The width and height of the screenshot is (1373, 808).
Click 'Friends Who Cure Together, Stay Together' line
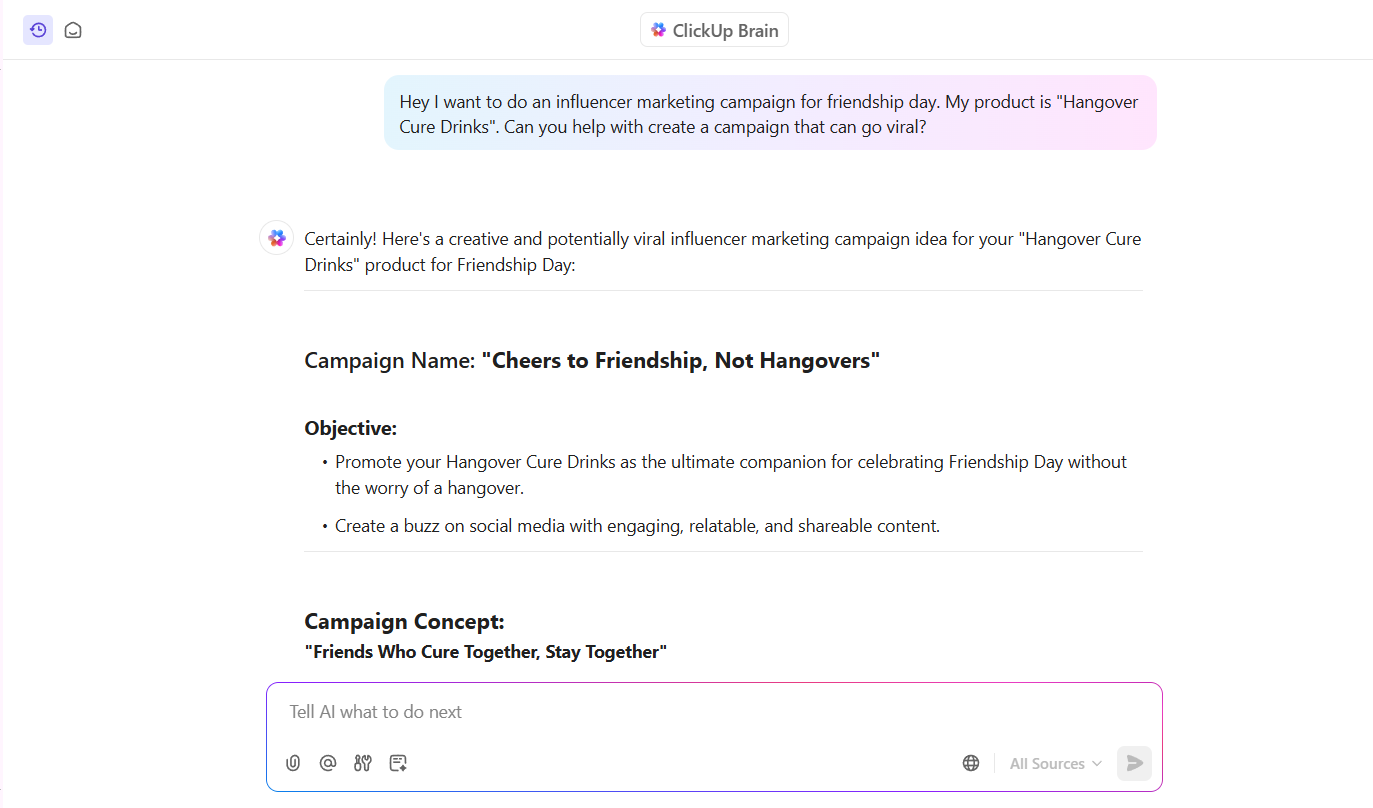tap(486, 652)
